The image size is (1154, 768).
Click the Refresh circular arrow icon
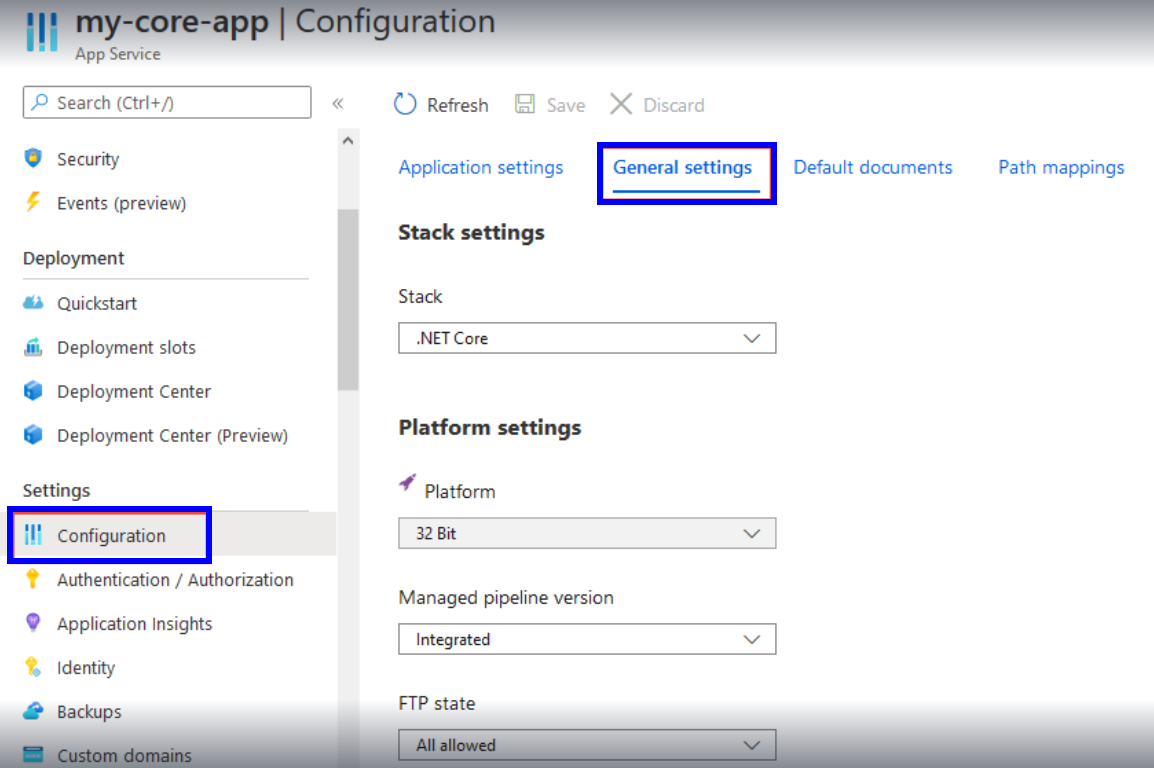pyautogui.click(x=405, y=104)
